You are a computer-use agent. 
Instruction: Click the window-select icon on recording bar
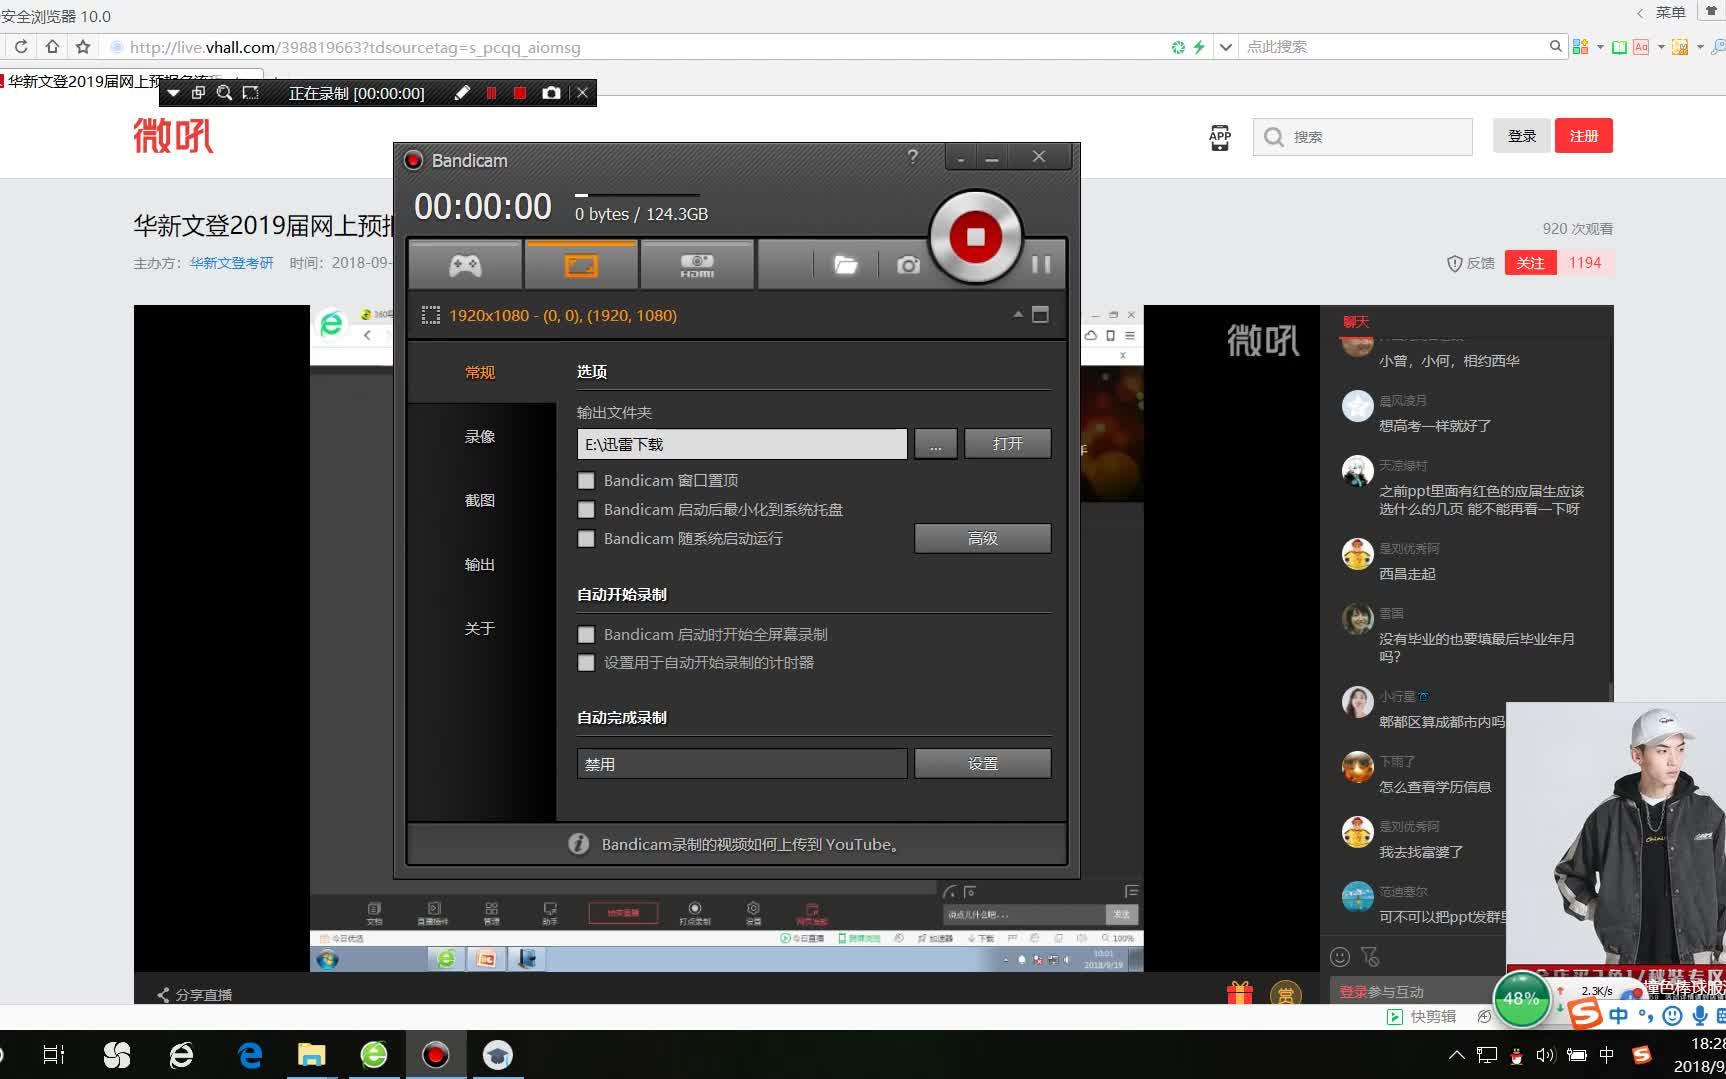click(198, 93)
